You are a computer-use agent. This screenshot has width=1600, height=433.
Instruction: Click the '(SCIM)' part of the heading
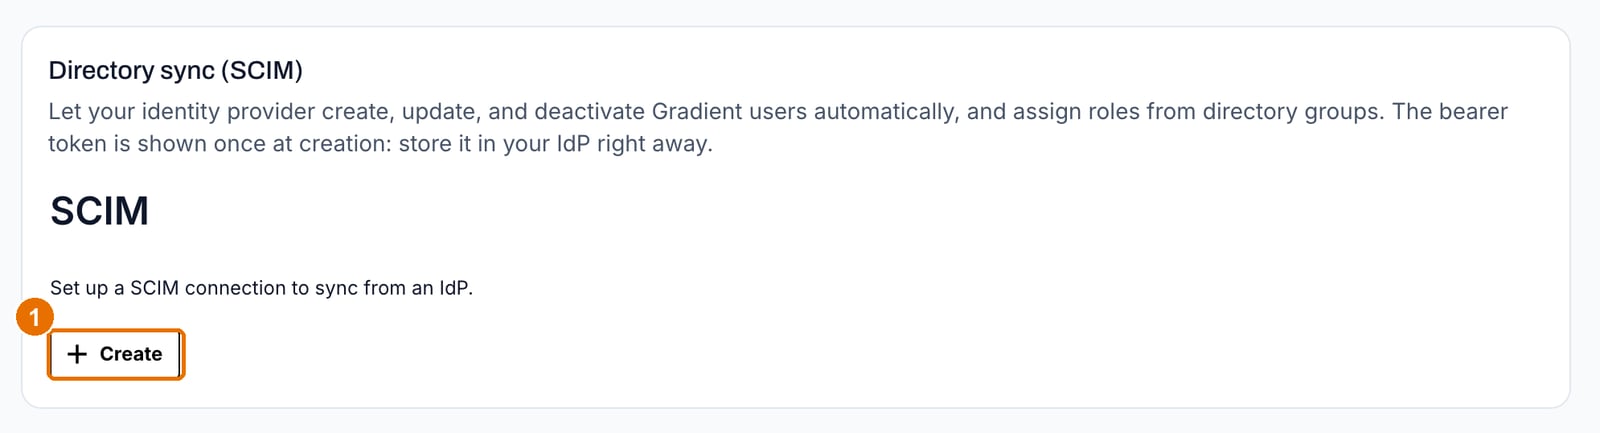tap(262, 71)
